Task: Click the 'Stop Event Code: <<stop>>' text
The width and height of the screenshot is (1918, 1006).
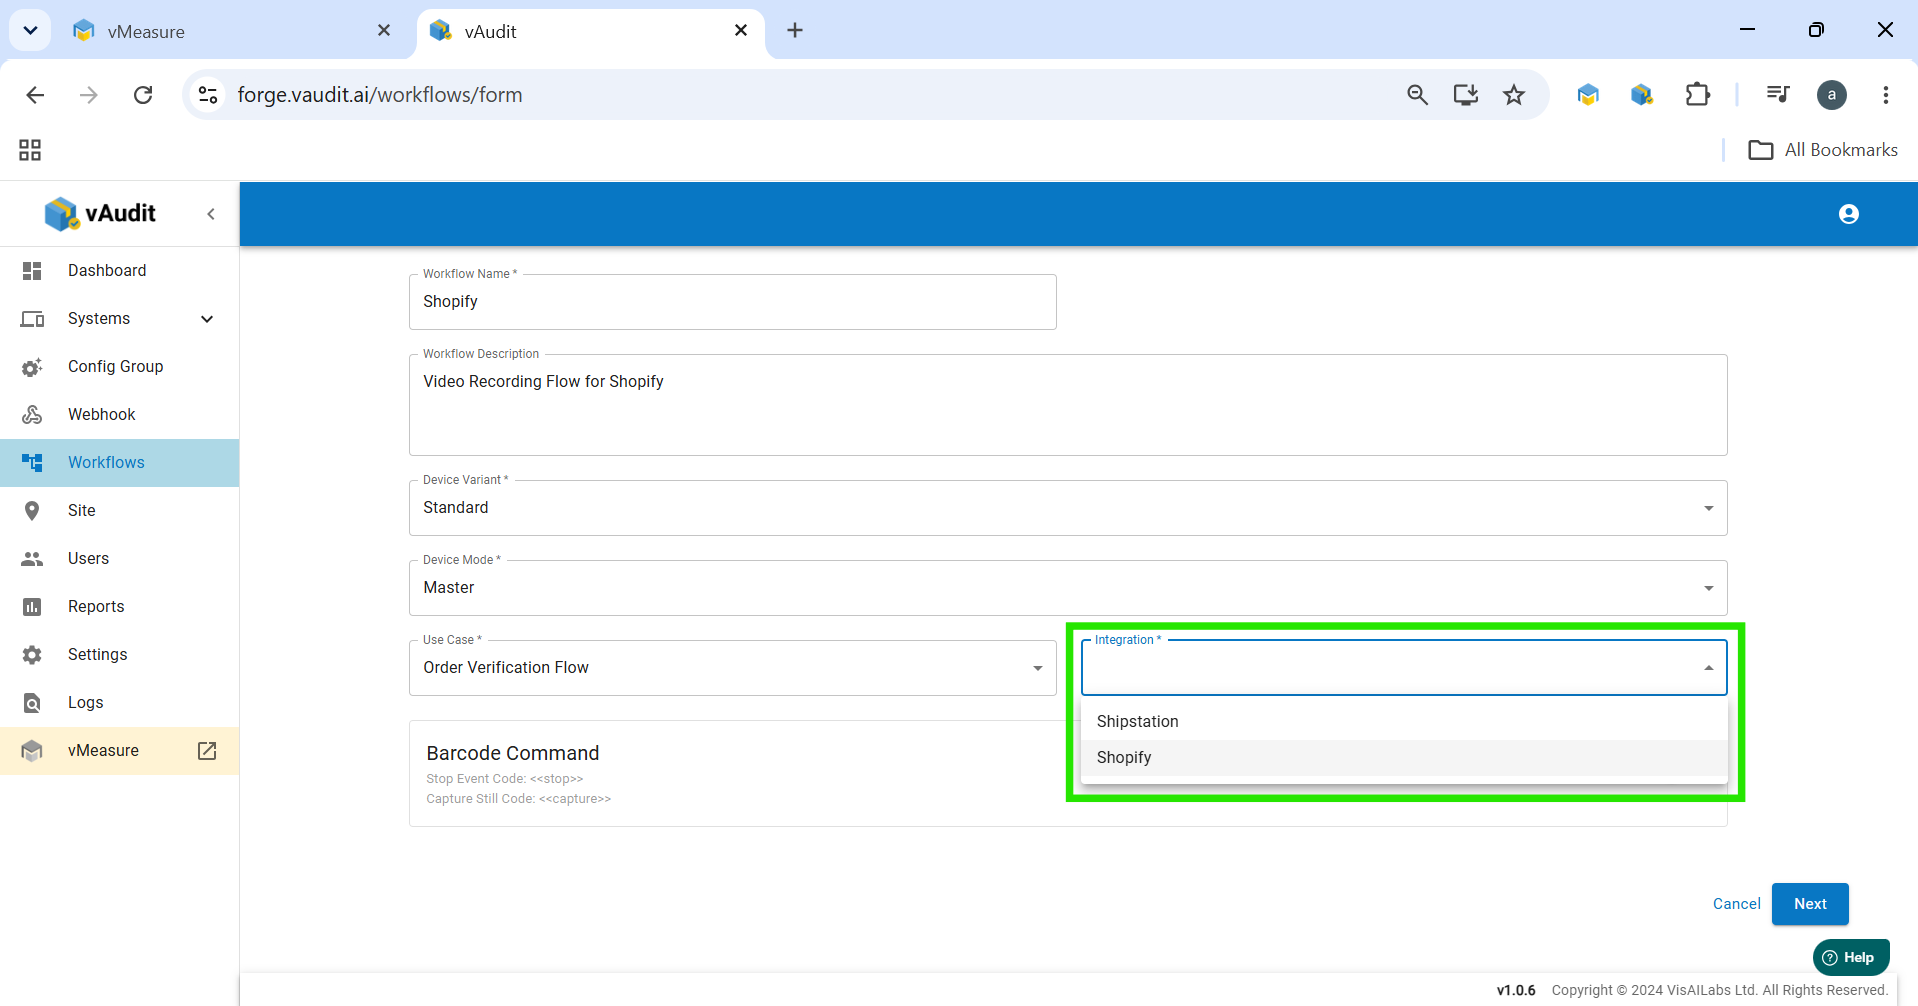Action: click(505, 779)
